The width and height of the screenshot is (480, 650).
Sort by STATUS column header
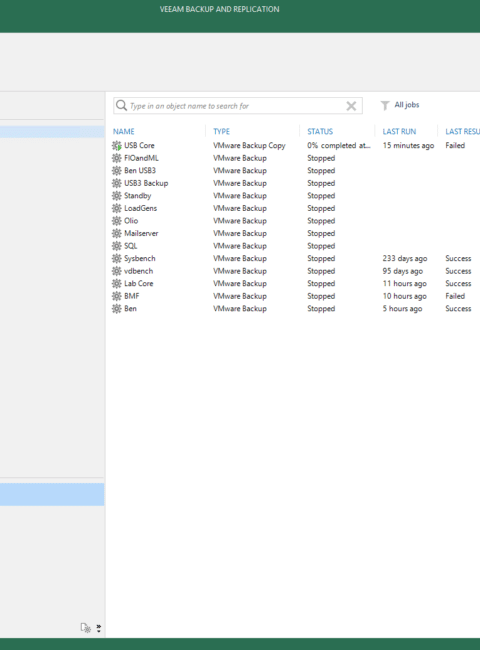point(320,131)
